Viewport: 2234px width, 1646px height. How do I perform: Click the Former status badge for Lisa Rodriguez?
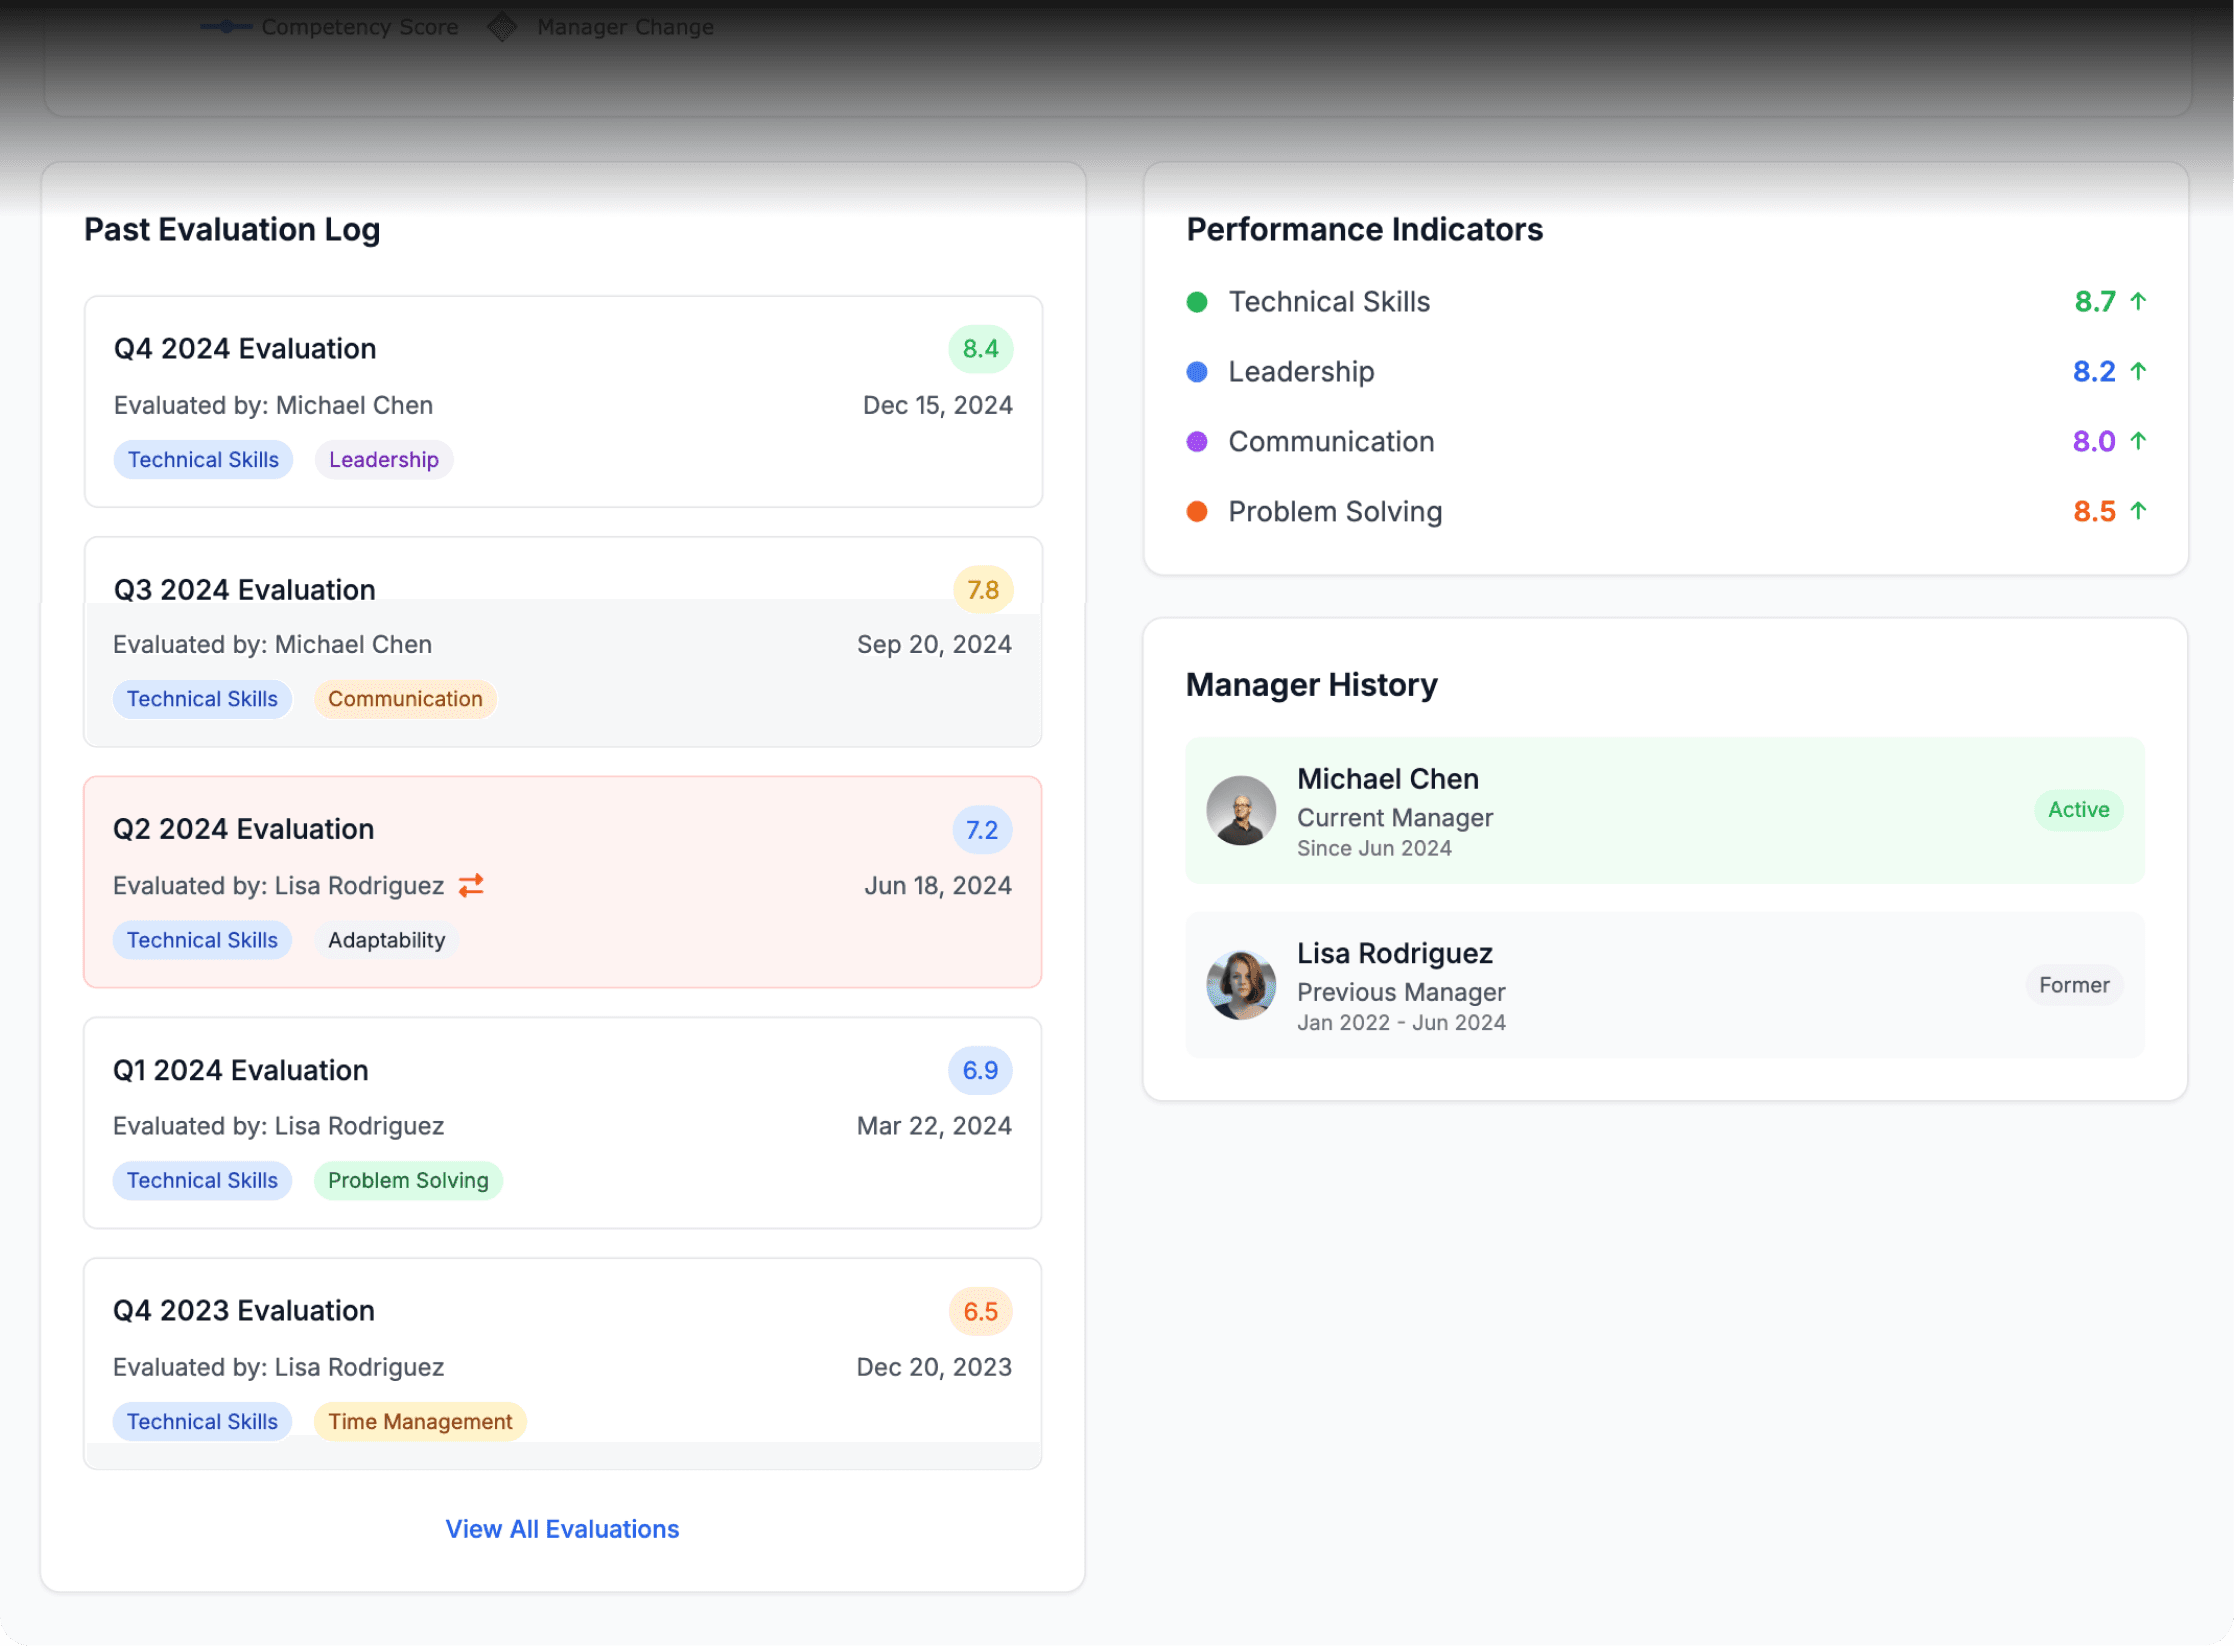coord(2074,985)
